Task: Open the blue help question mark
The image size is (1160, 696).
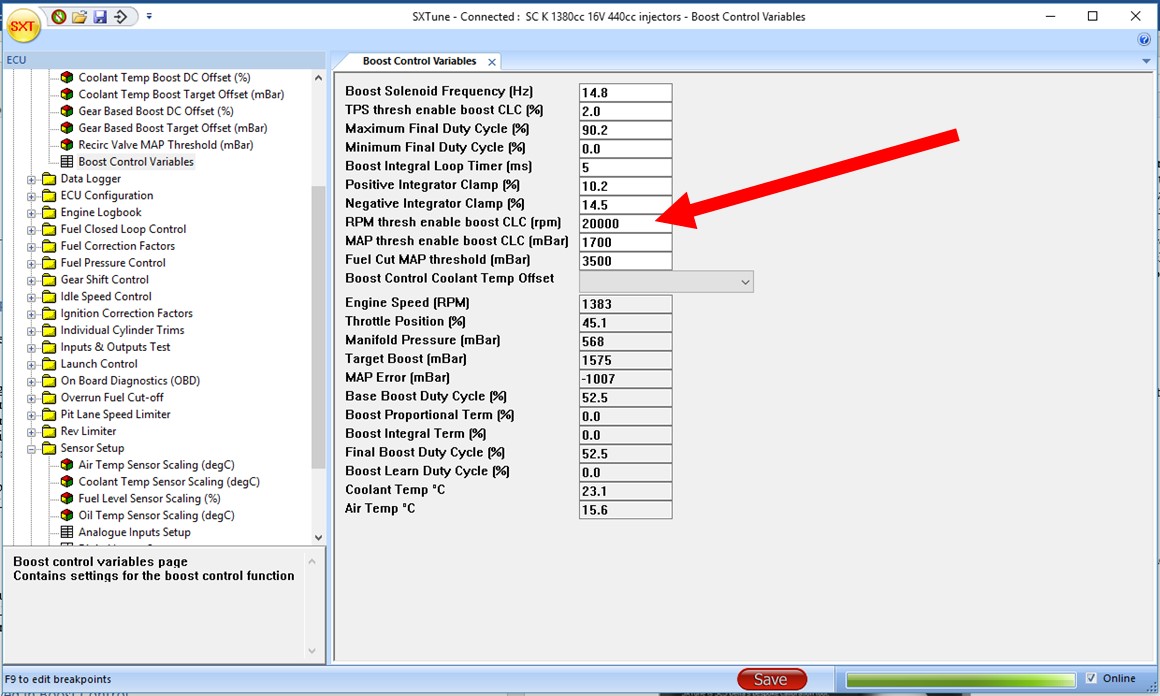Action: coord(1144,40)
